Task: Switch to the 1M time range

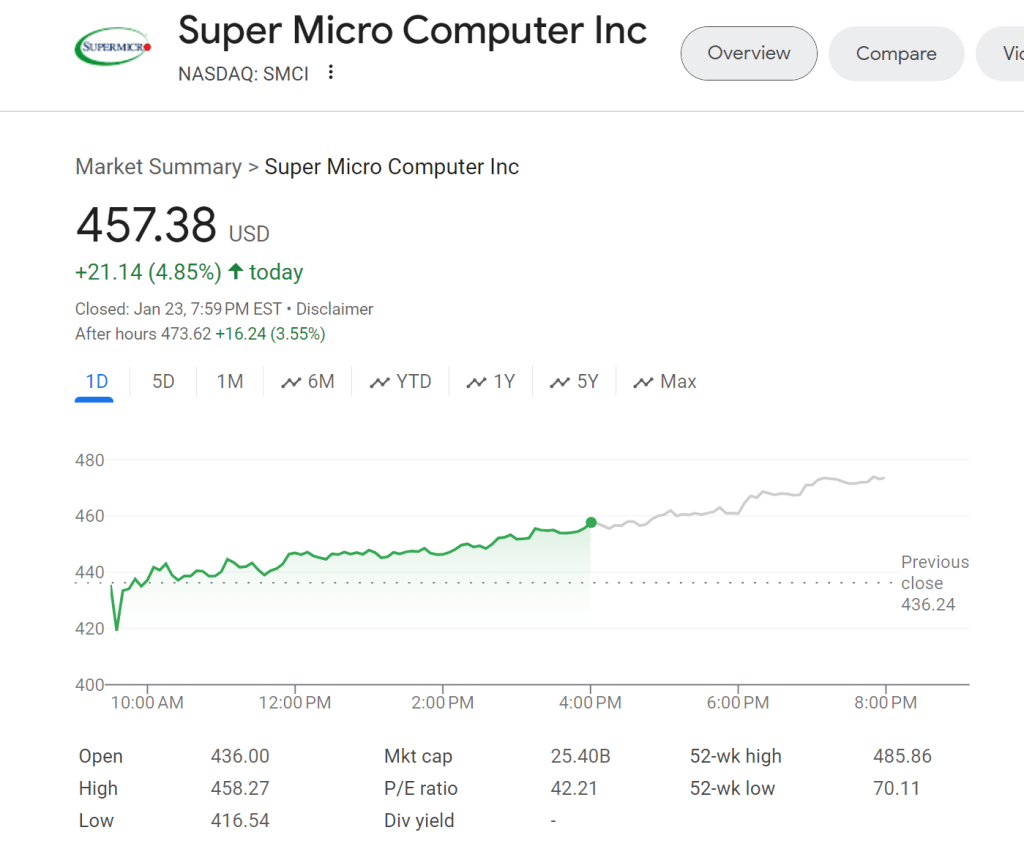Action: 230,381
